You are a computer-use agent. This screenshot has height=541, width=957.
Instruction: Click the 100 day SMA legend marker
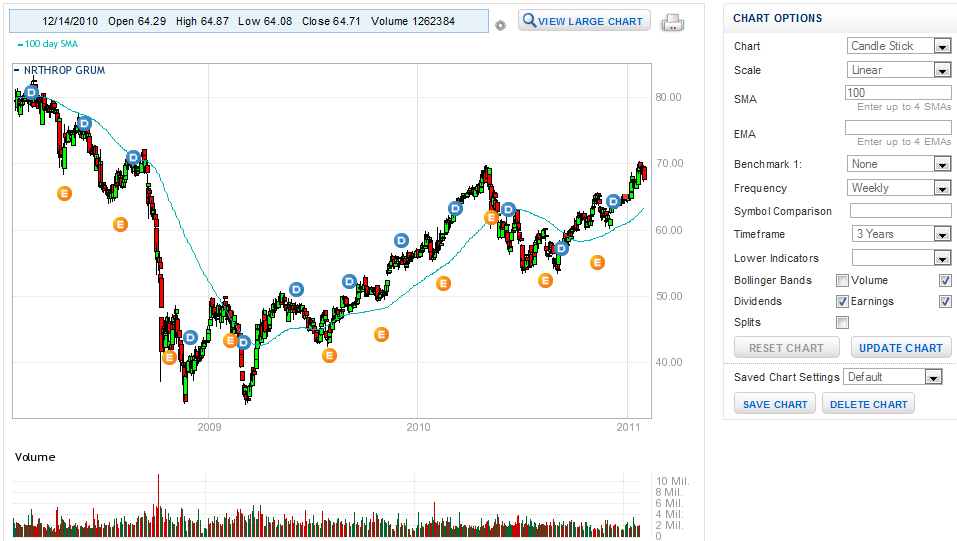click(x=20, y=45)
